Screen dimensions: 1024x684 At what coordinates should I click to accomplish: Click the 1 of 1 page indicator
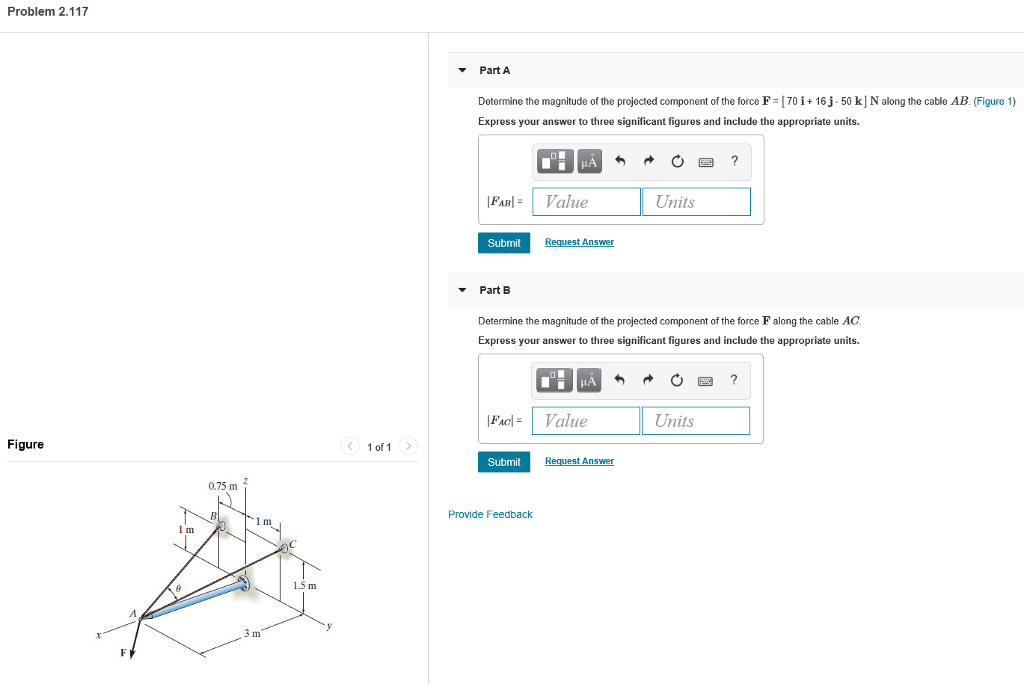378,446
